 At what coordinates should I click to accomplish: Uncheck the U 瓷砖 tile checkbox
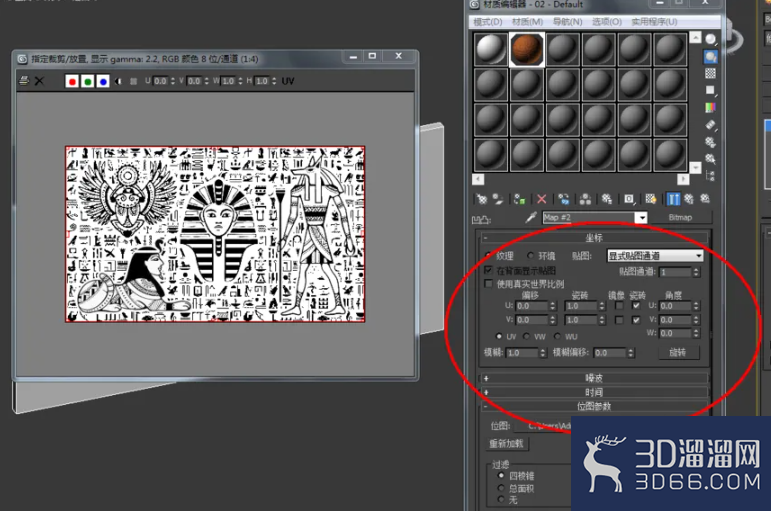coord(636,306)
